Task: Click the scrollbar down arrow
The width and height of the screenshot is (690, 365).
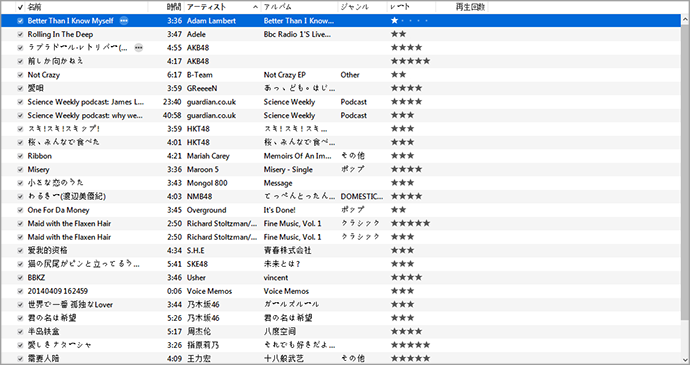Action: 685,360
